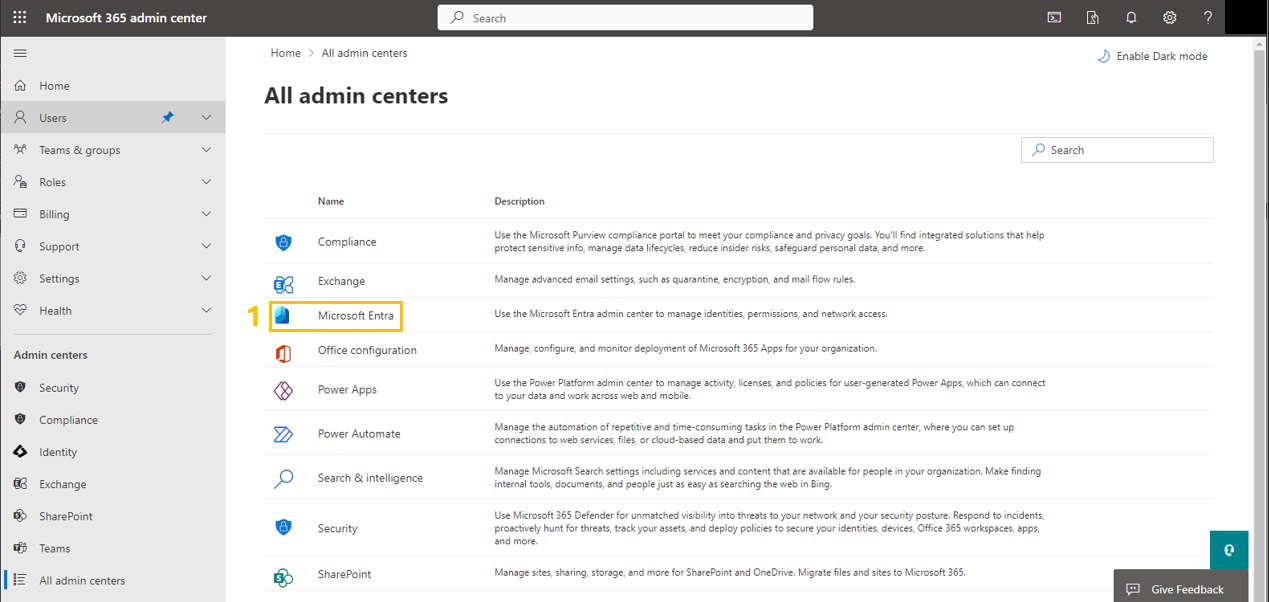Click the vertical page scrollbar
Screen dimensions: 1269x602
point(1260,319)
